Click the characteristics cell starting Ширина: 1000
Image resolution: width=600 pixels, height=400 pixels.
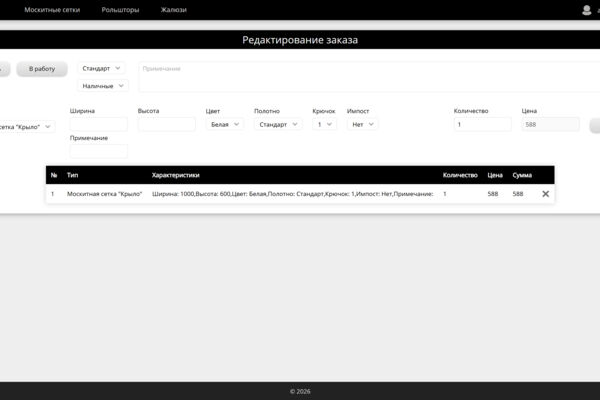[x=293, y=194]
